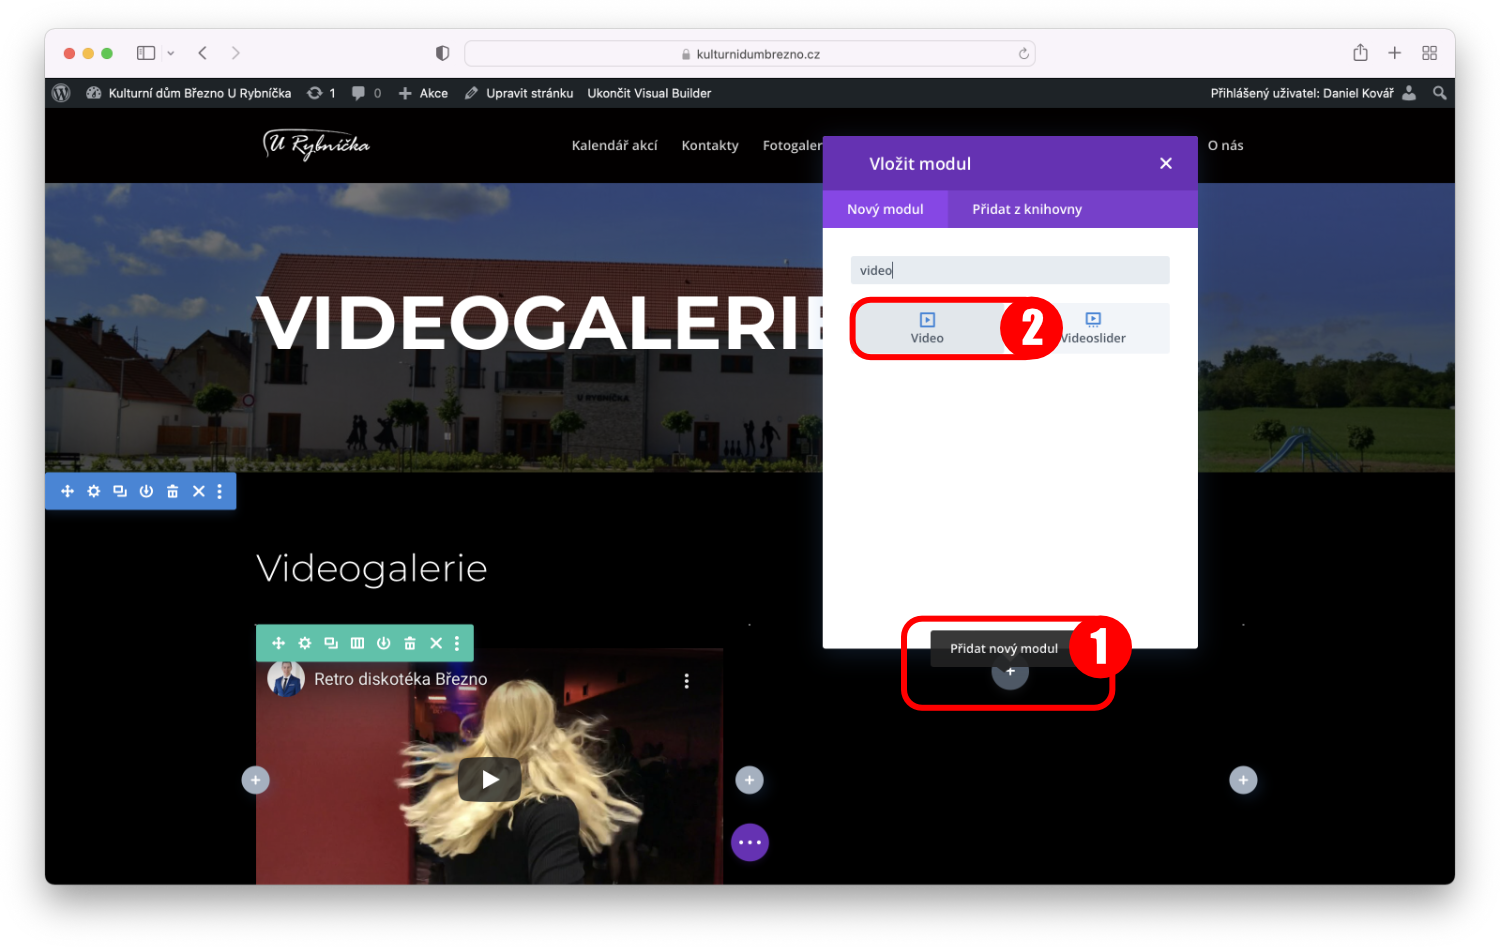Play the Retro diskotéka Březno video
The image size is (1500, 950).
490,780
